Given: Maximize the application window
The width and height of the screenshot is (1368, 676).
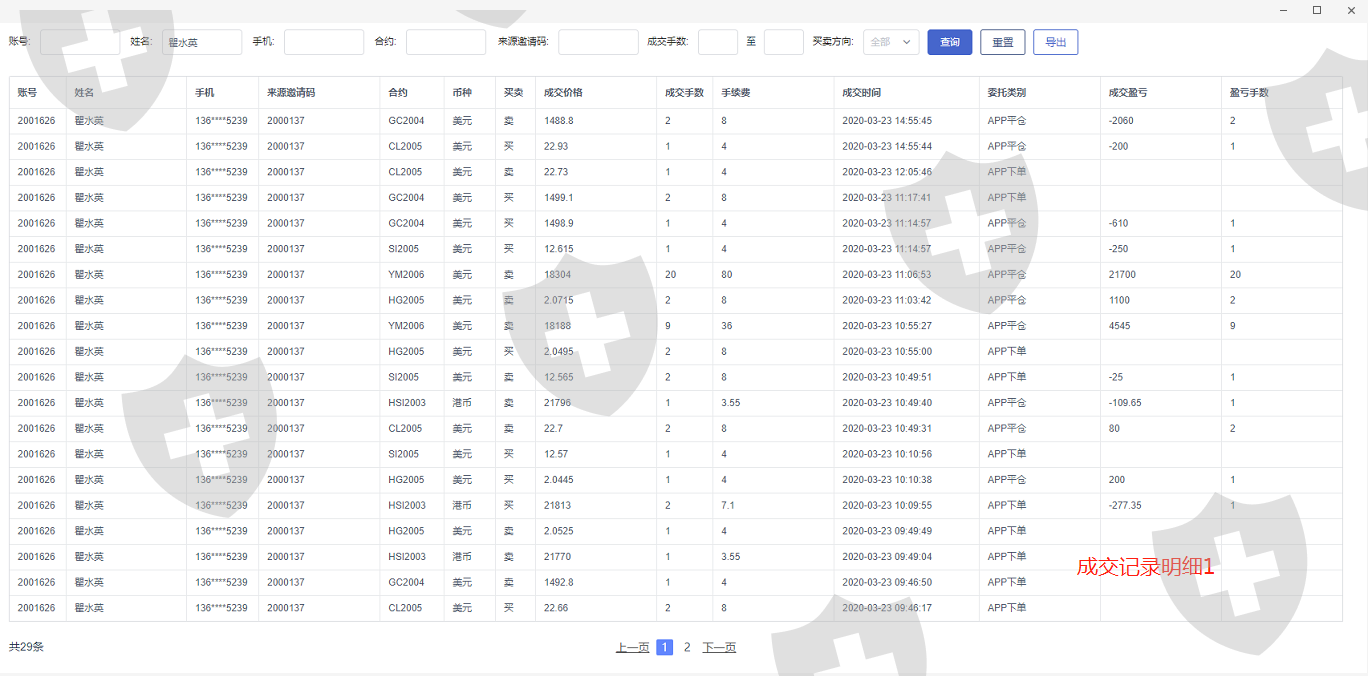Looking at the screenshot, I should point(1317,10).
